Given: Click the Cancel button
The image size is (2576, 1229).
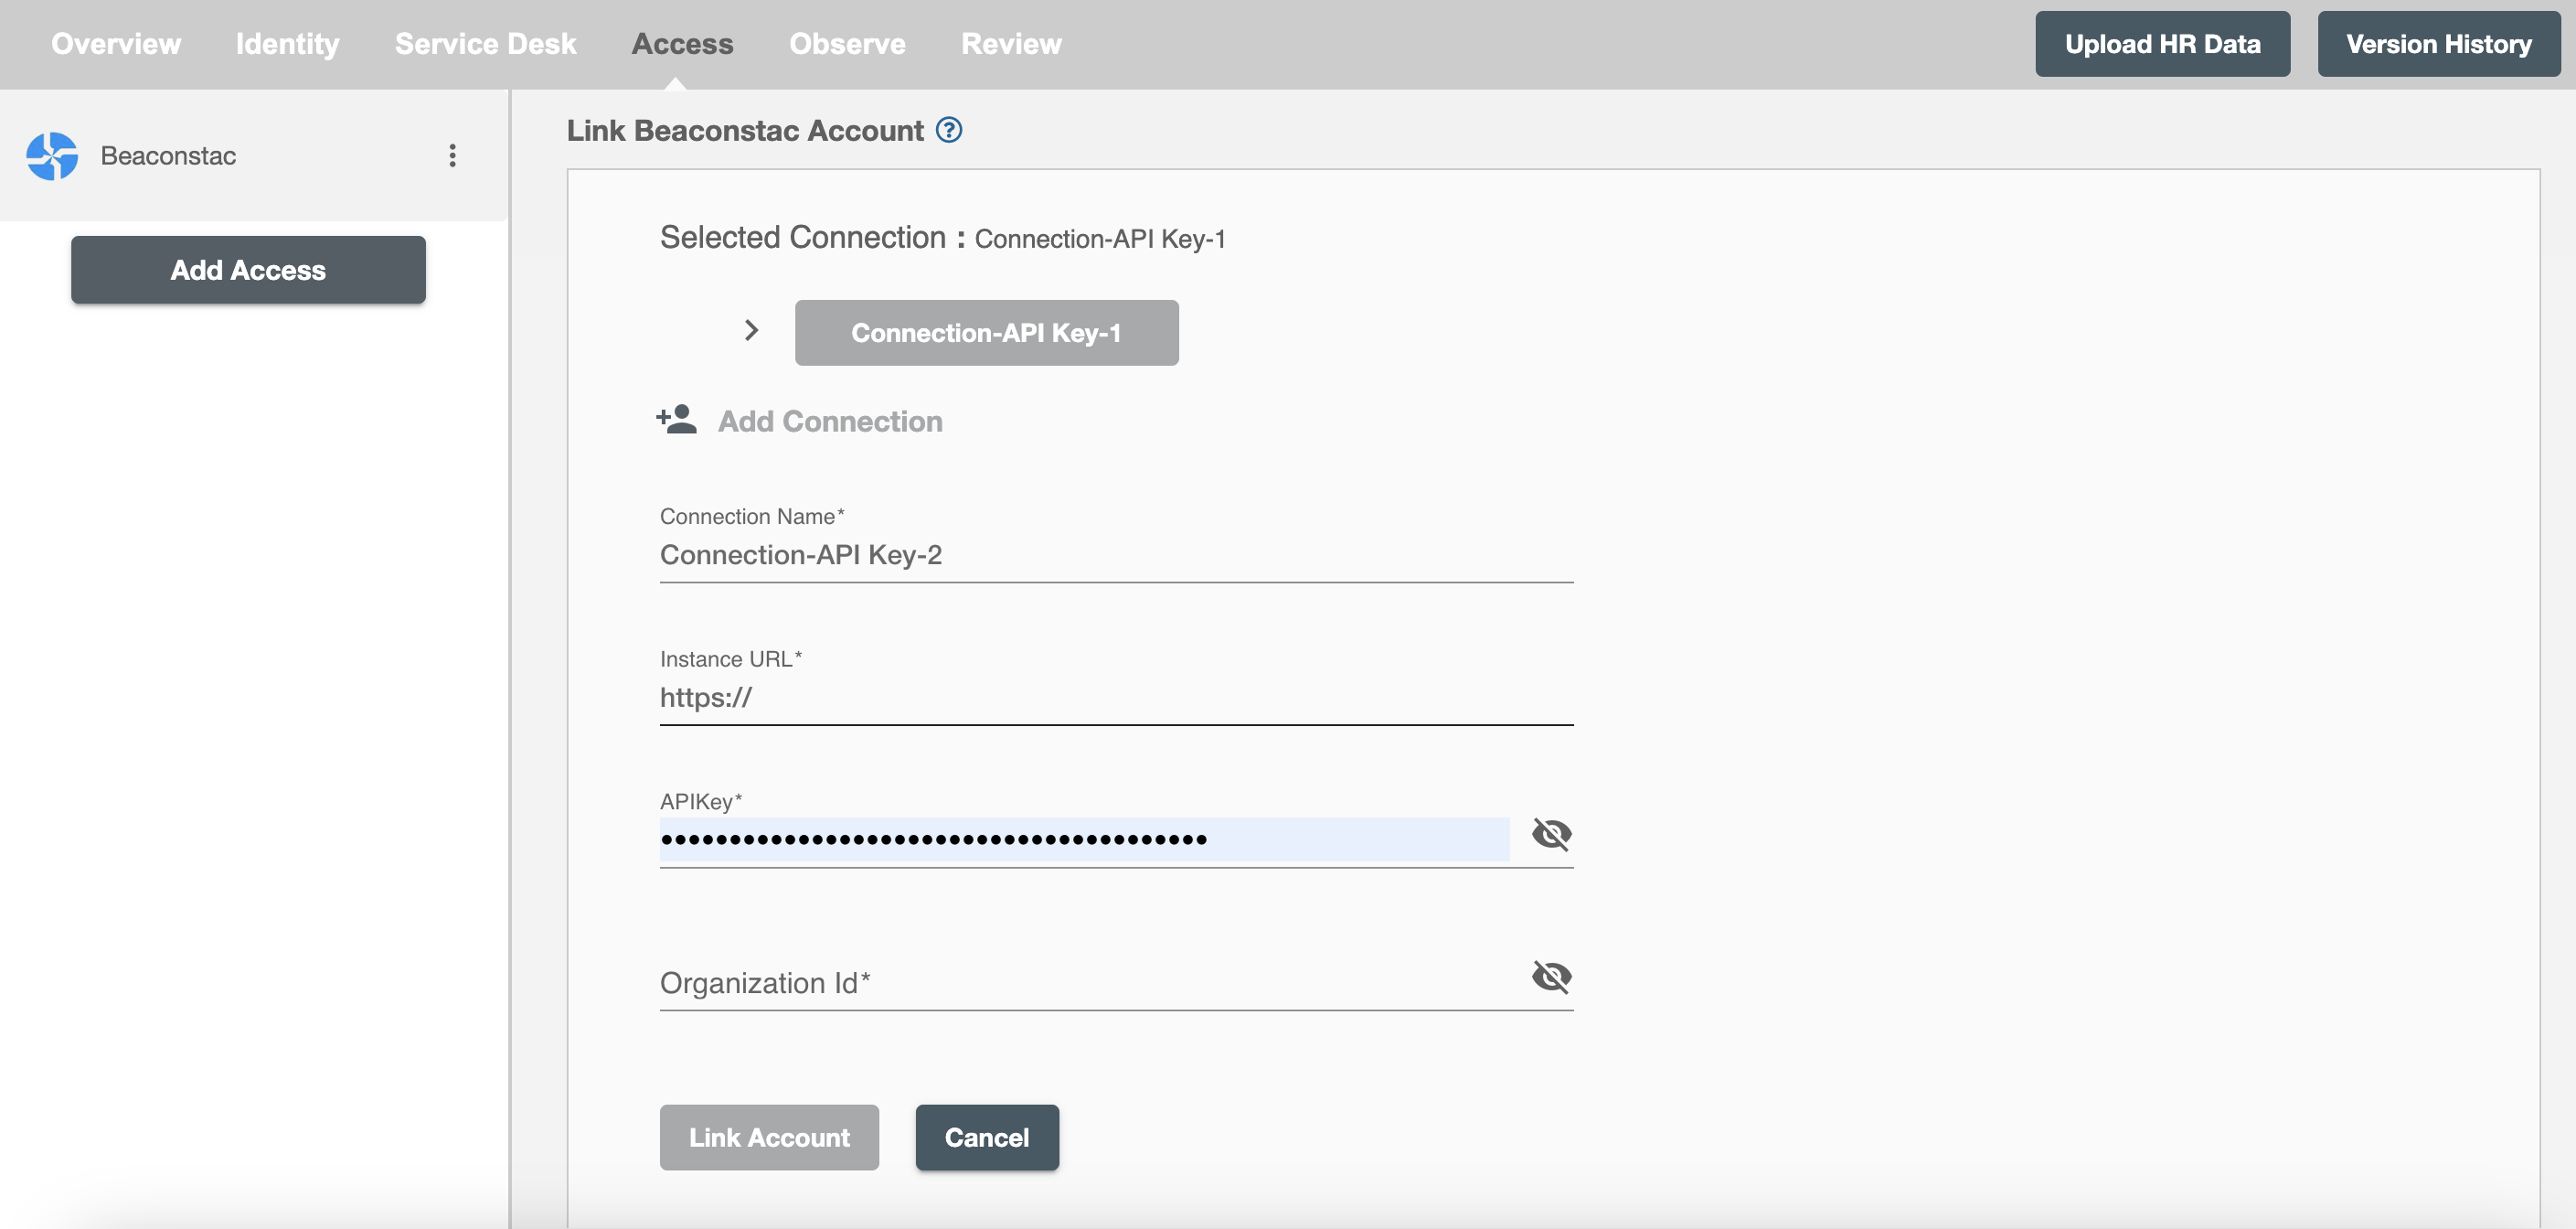Looking at the screenshot, I should [x=987, y=1137].
